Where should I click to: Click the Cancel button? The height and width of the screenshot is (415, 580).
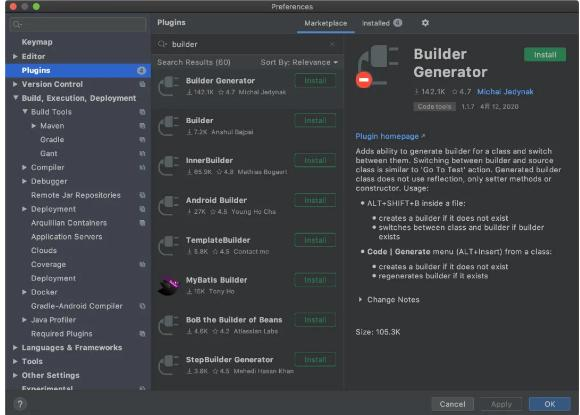(x=452, y=404)
